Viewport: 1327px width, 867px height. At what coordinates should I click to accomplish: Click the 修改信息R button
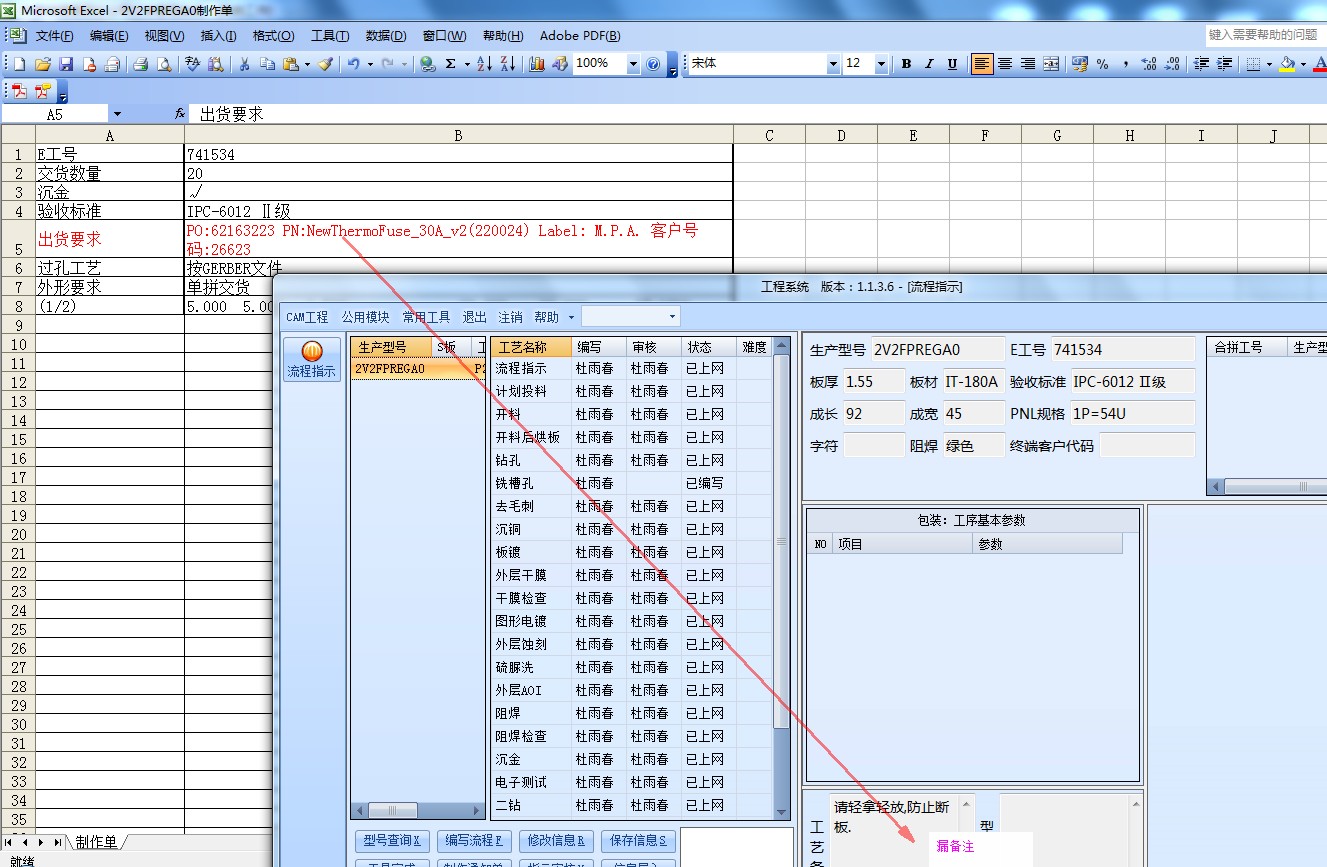click(x=557, y=841)
